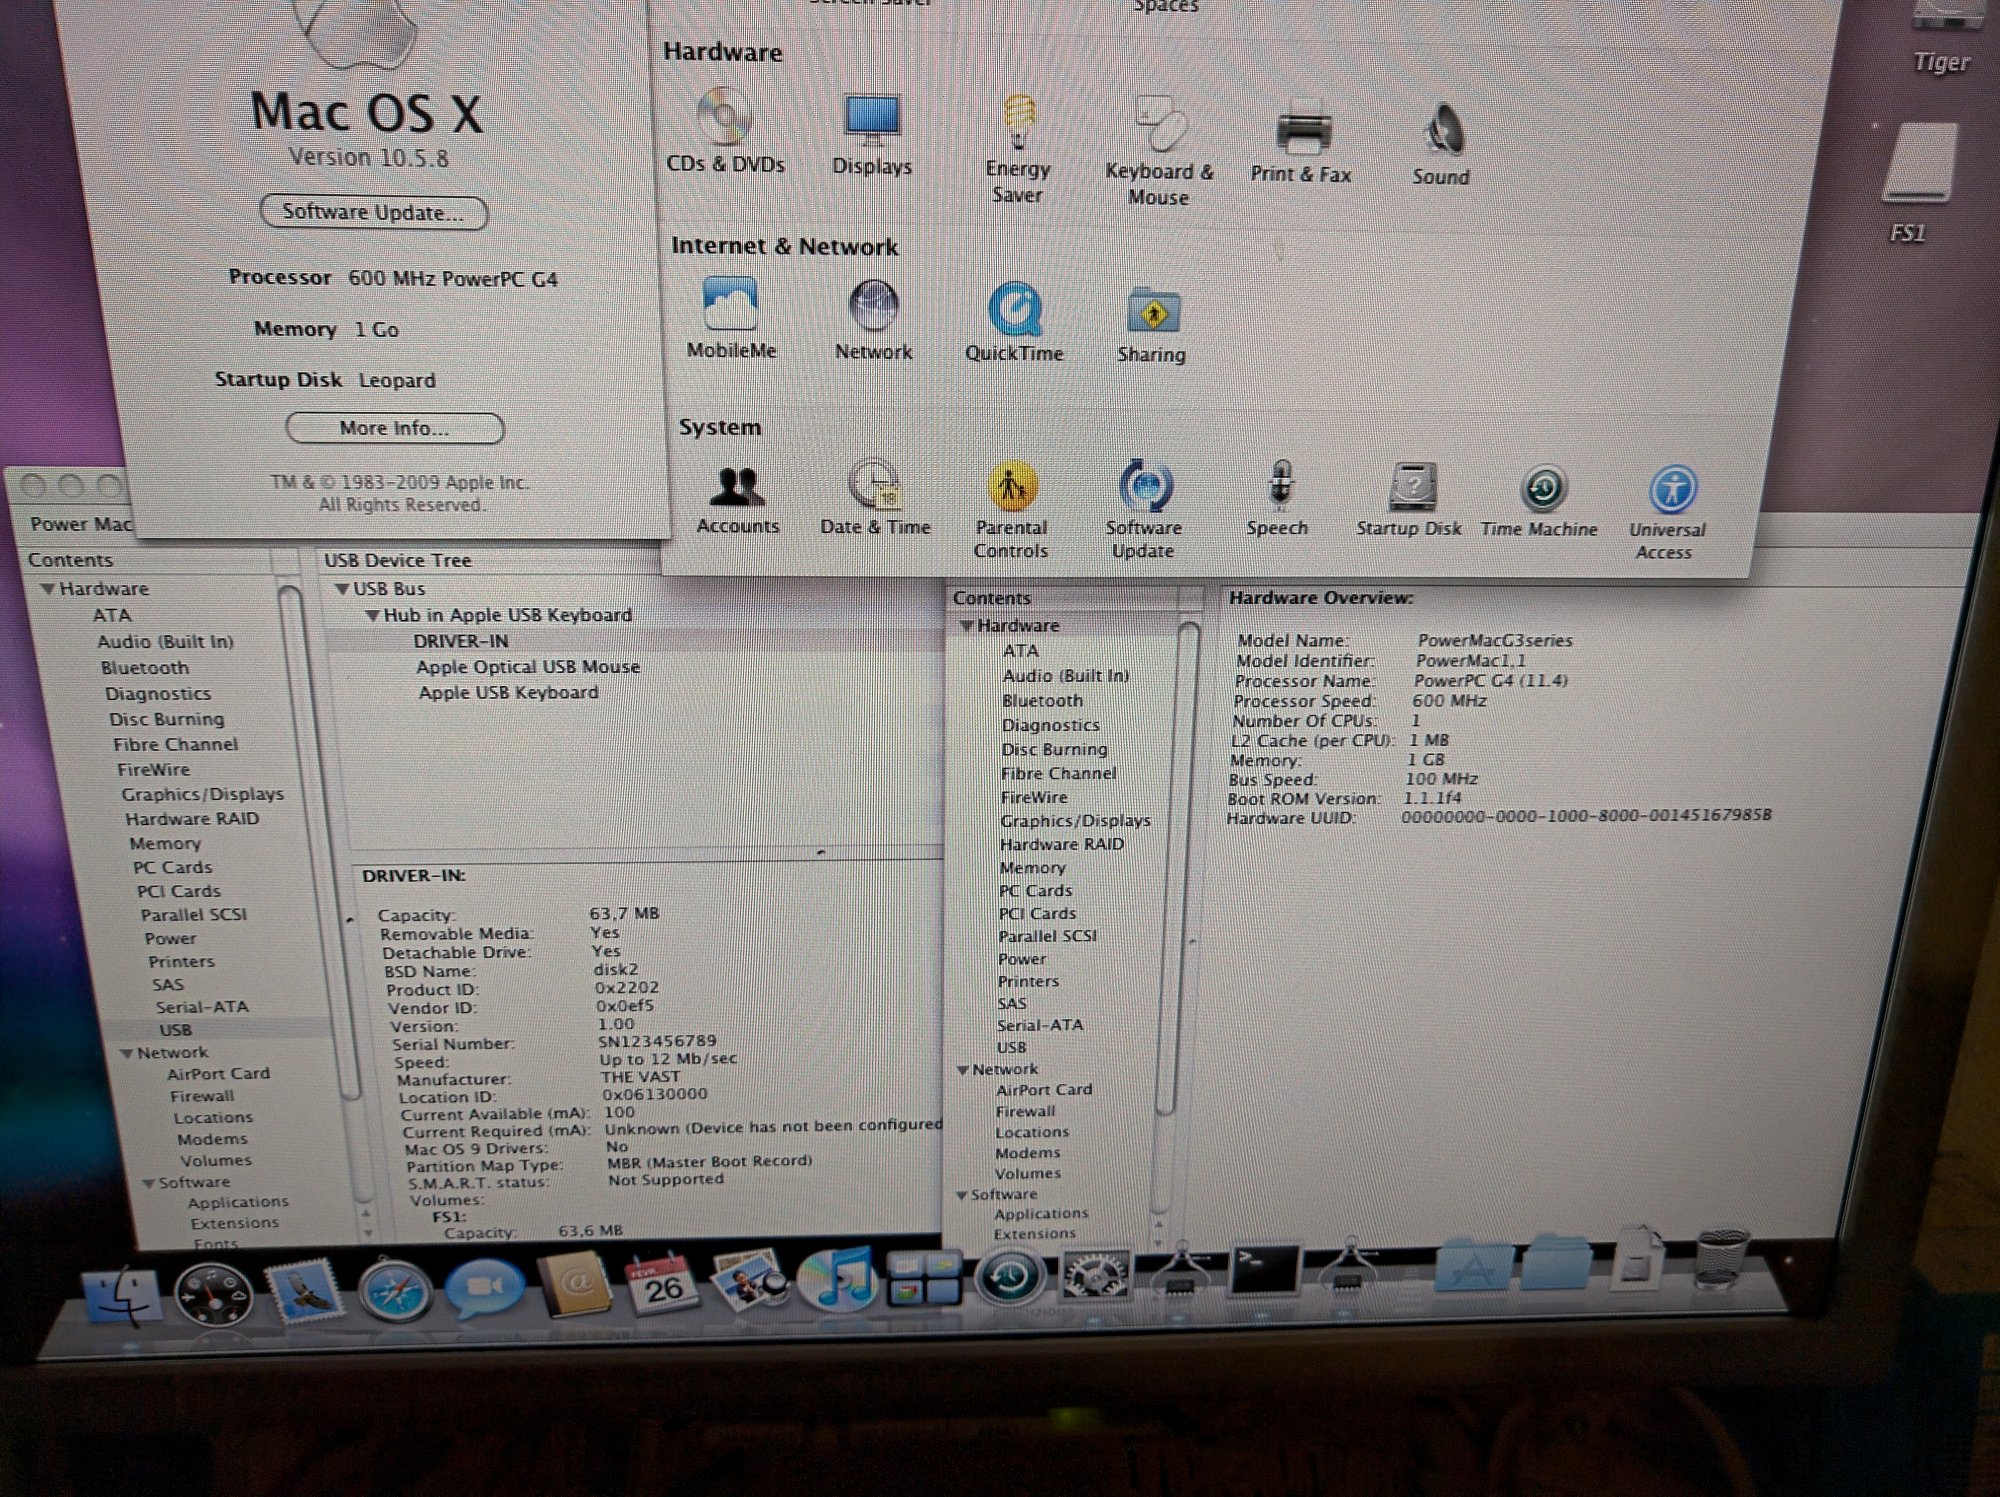The image size is (2000, 1497).
Task: Select Apple Optical USB Mouse entry
Action: (x=528, y=667)
